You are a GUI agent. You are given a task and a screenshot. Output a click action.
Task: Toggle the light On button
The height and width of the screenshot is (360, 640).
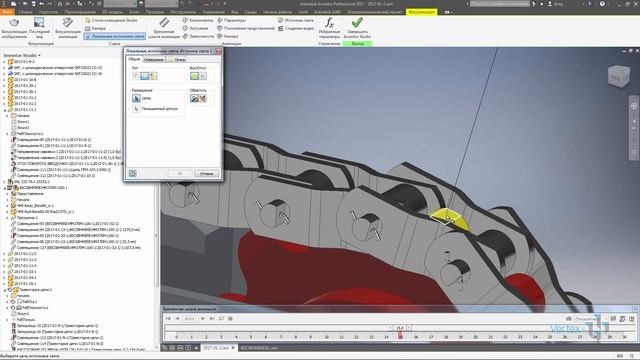[194, 76]
